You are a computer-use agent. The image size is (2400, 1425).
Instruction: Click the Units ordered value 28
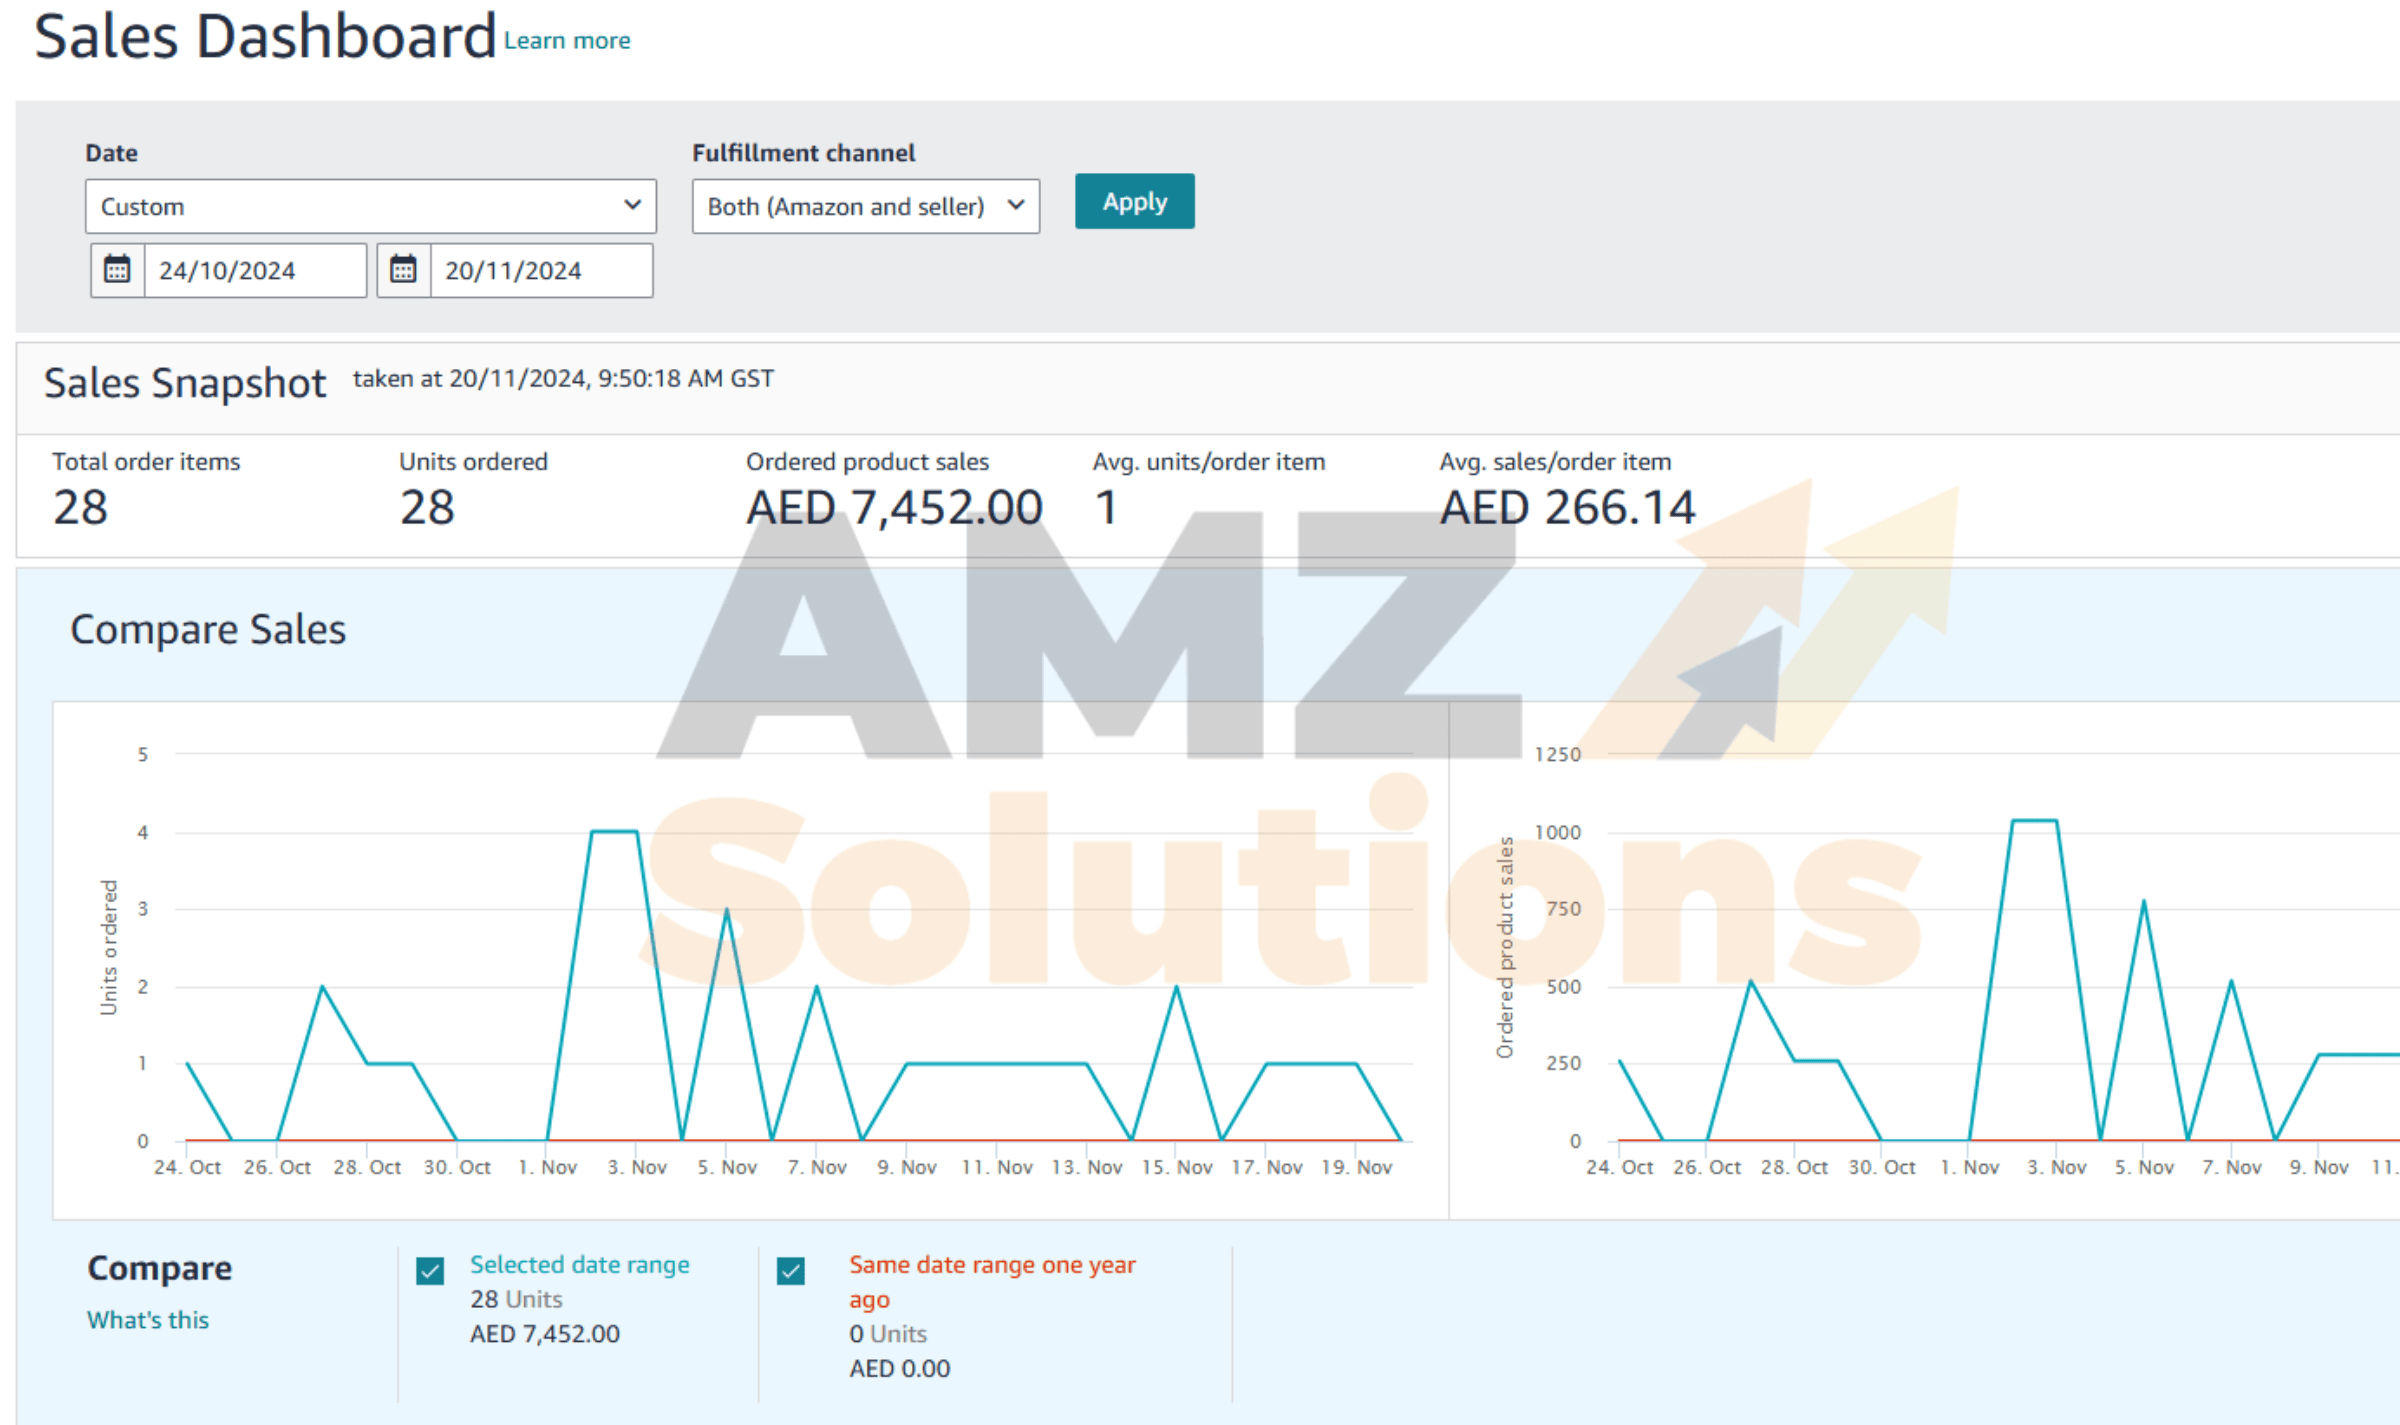point(427,507)
